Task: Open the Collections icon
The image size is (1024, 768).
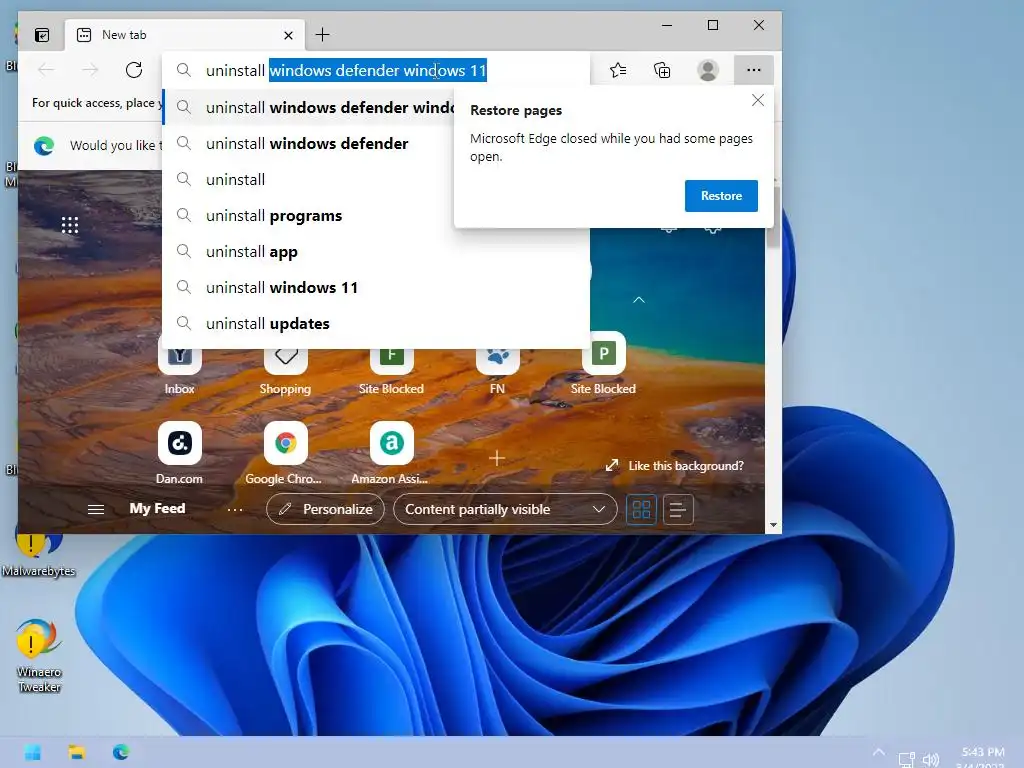Action: pos(662,70)
